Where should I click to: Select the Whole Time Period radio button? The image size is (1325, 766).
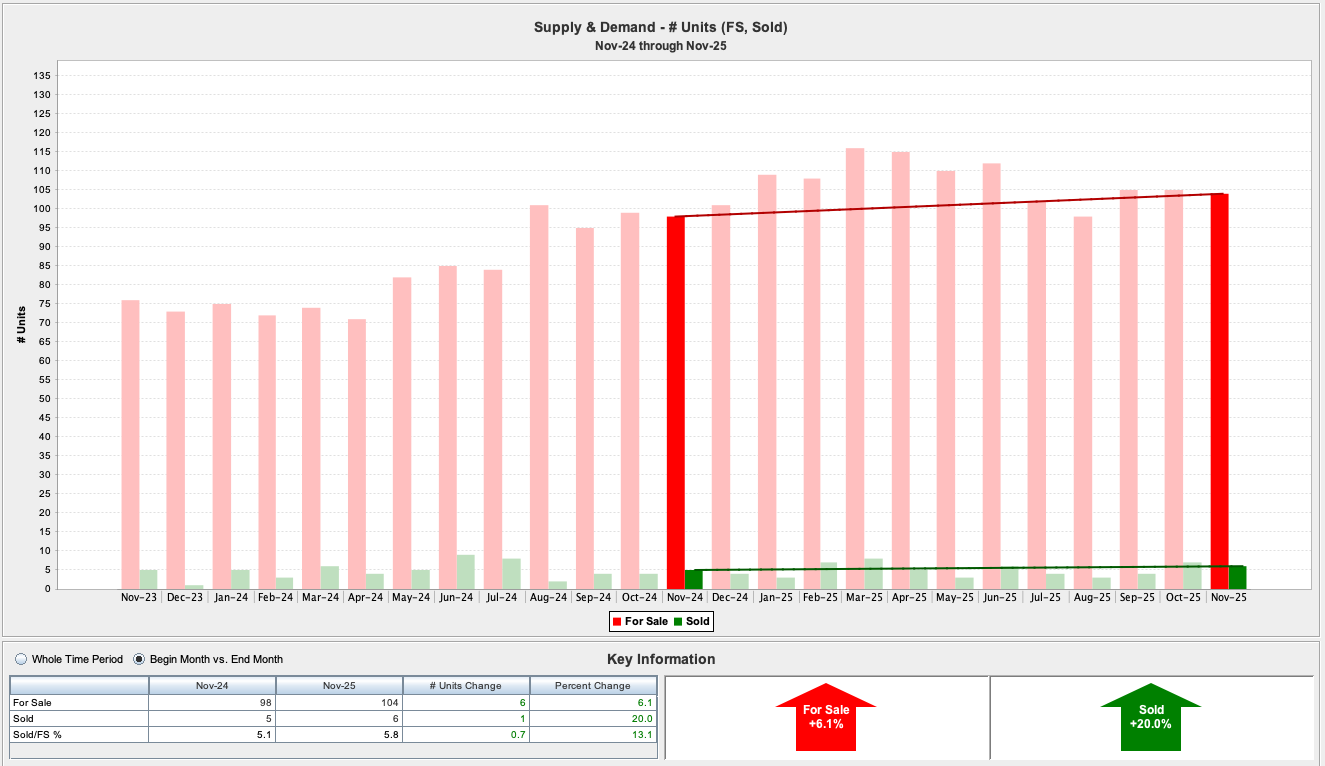(x=21, y=659)
